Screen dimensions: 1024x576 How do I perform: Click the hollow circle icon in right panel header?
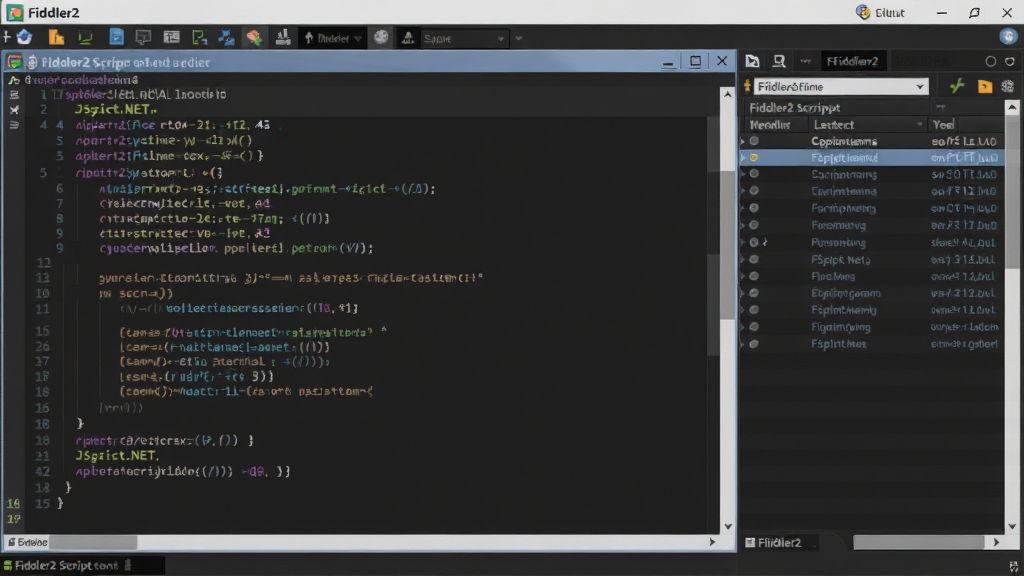pos(991,61)
